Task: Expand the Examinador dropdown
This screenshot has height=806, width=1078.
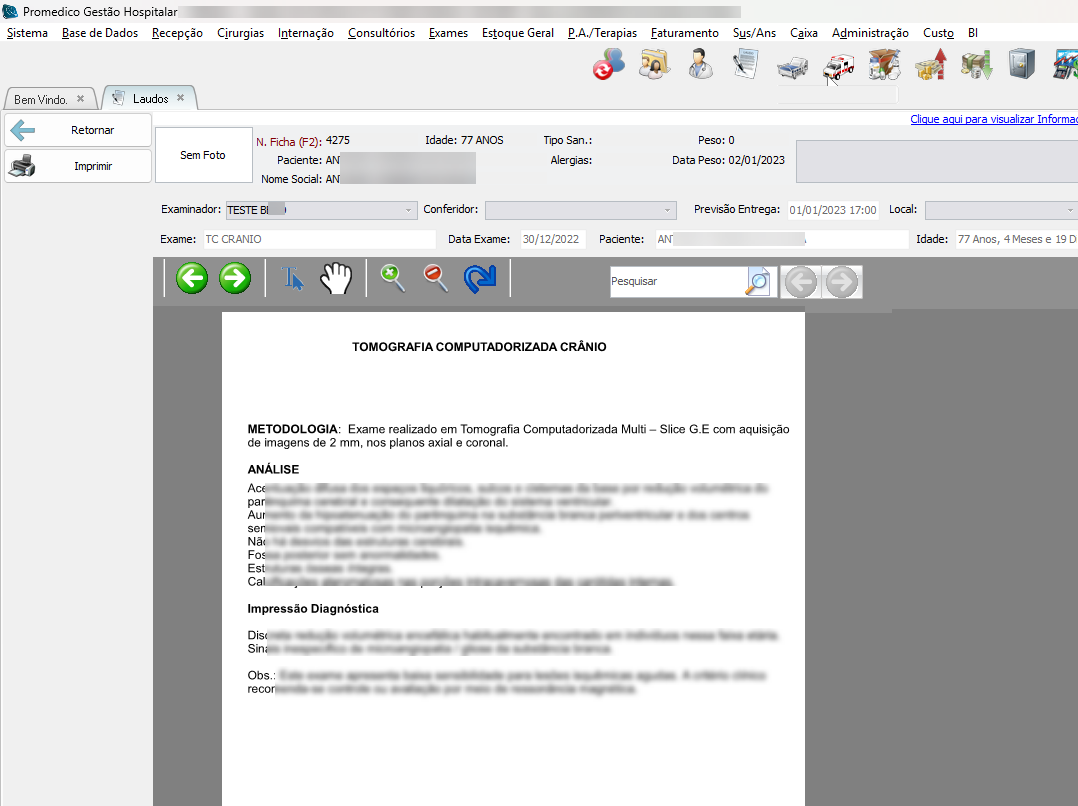Action: coord(409,211)
